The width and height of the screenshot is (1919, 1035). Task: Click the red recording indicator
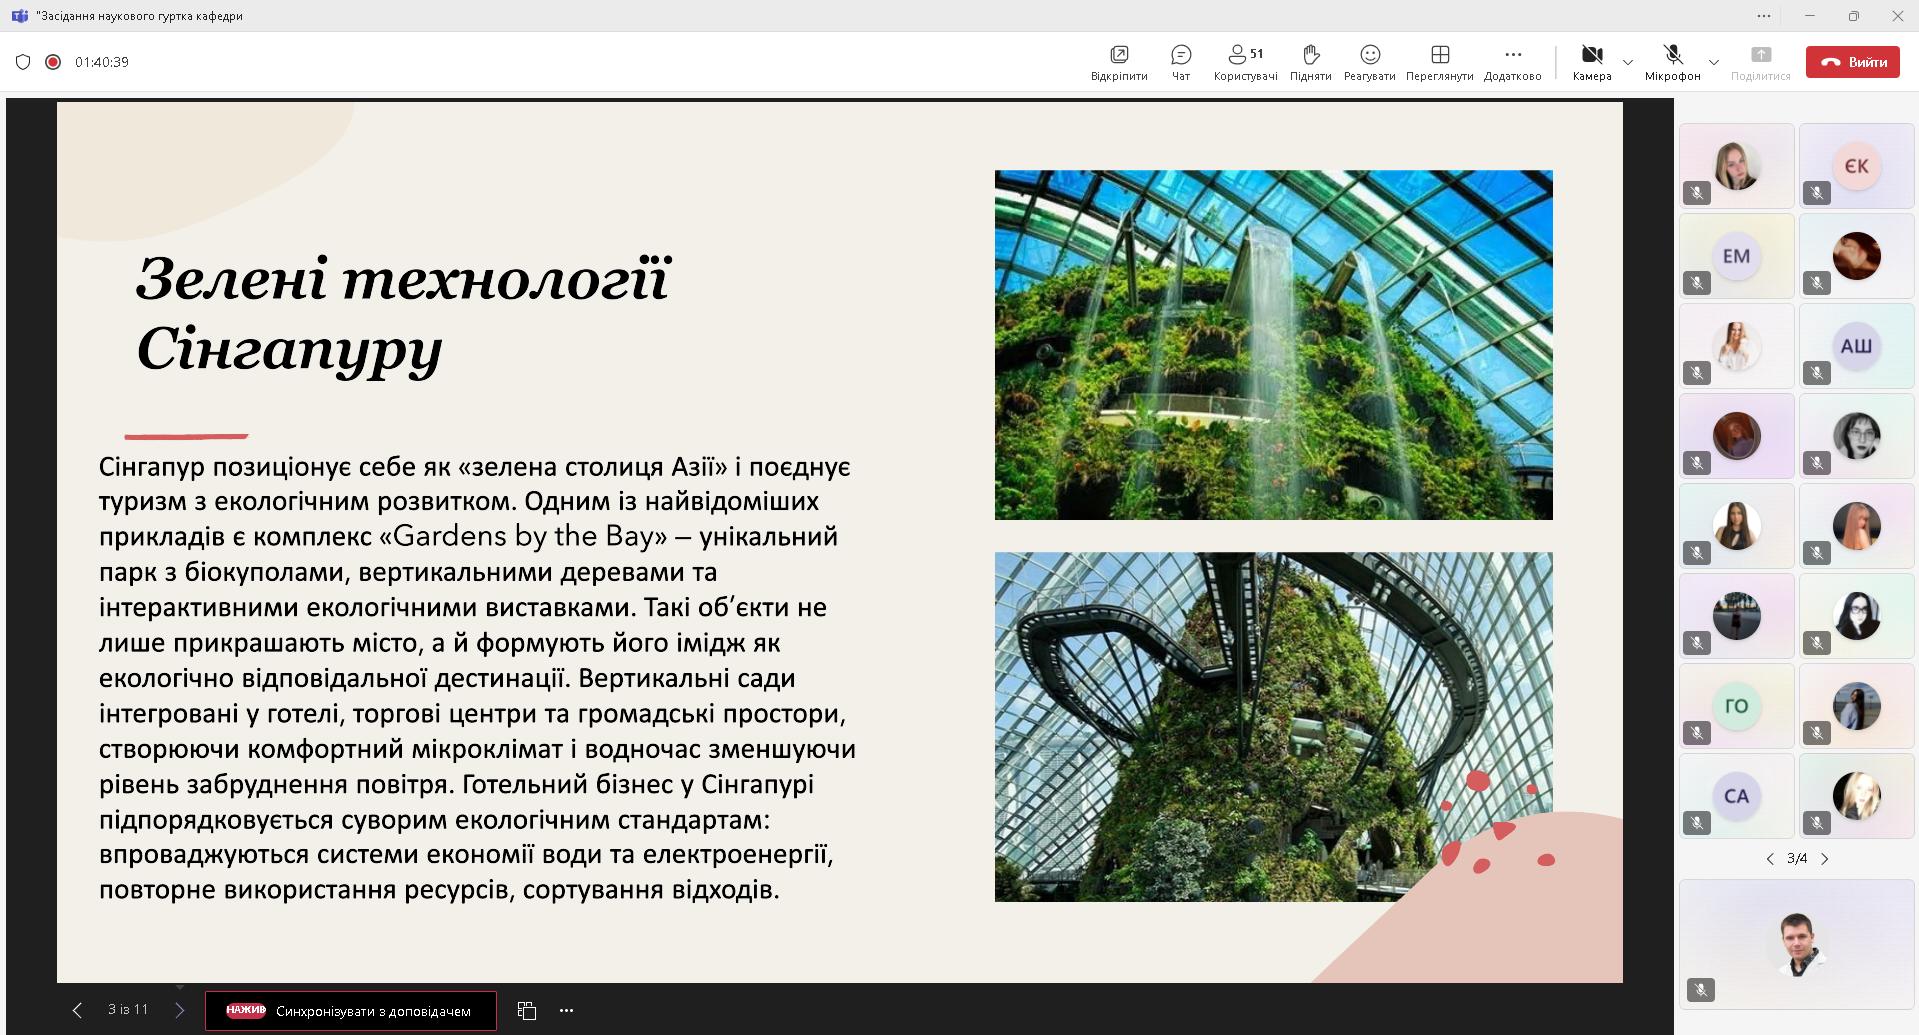coord(53,62)
